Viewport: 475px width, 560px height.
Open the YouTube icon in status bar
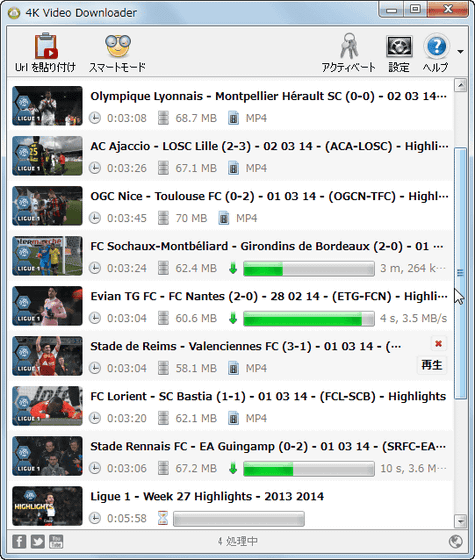click(56, 541)
